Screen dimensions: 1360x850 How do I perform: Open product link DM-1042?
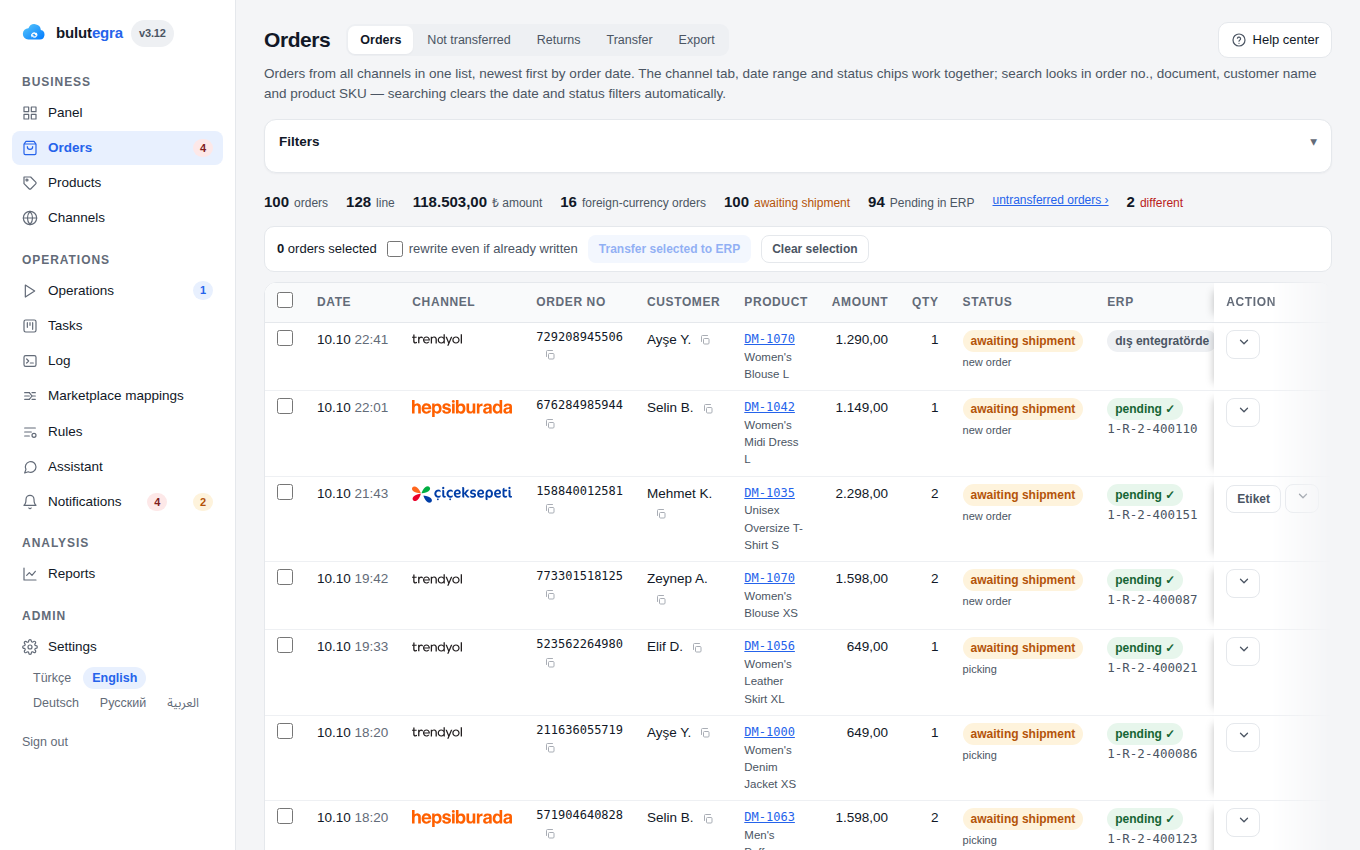769,407
